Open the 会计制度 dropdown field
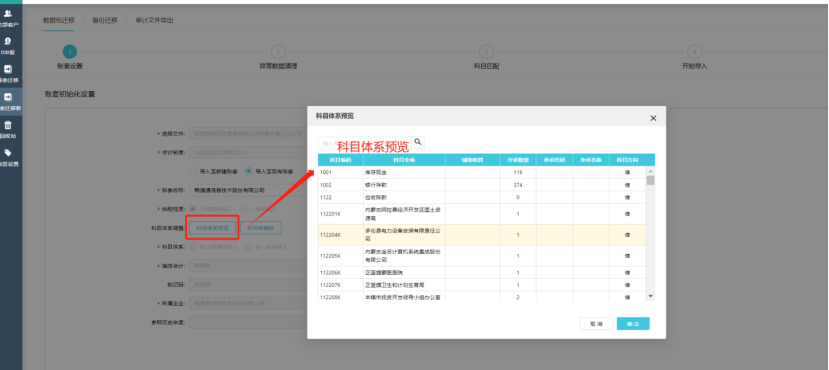This screenshot has width=829, height=370. [x=248, y=153]
